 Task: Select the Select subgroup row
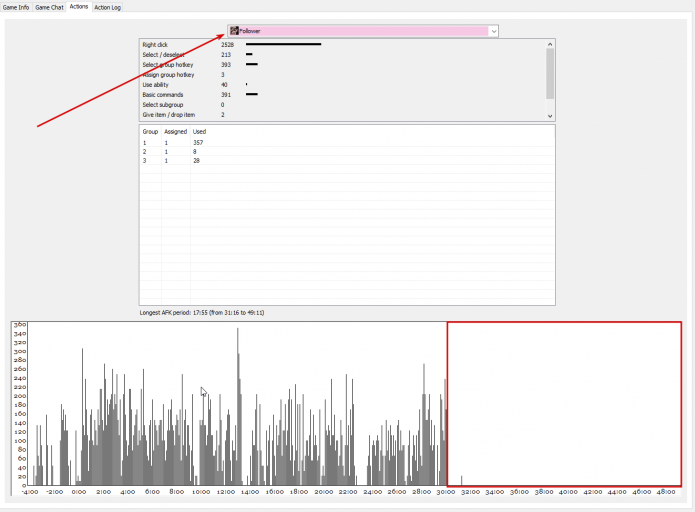coord(343,105)
